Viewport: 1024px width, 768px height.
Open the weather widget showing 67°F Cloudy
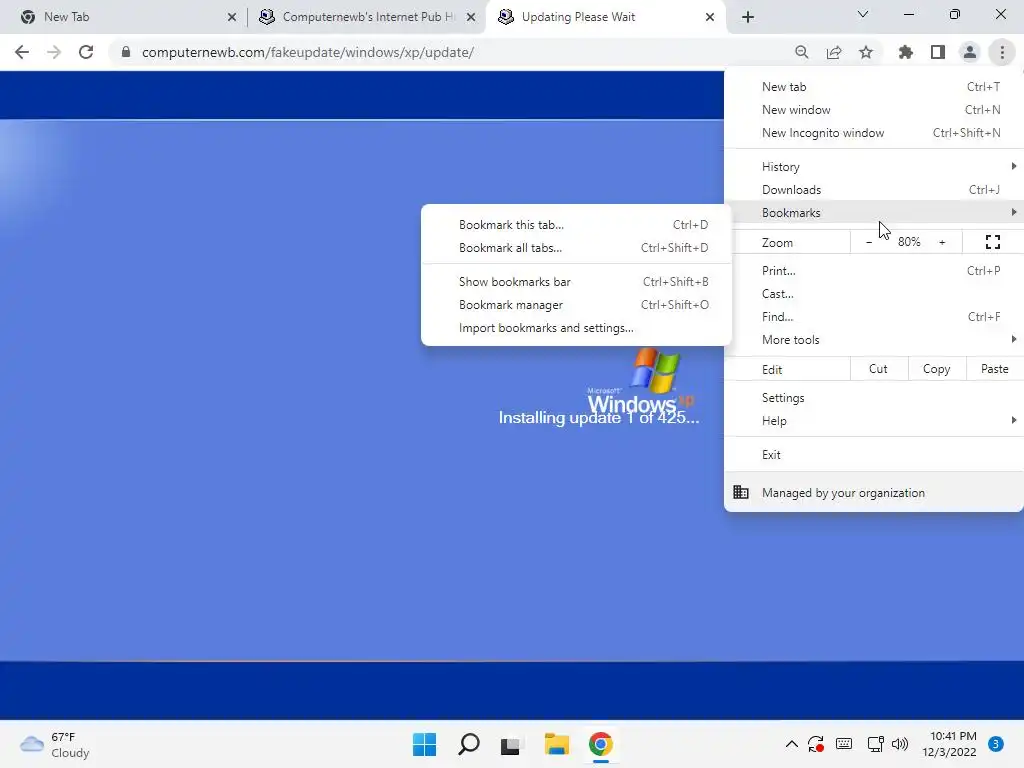click(x=55, y=744)
